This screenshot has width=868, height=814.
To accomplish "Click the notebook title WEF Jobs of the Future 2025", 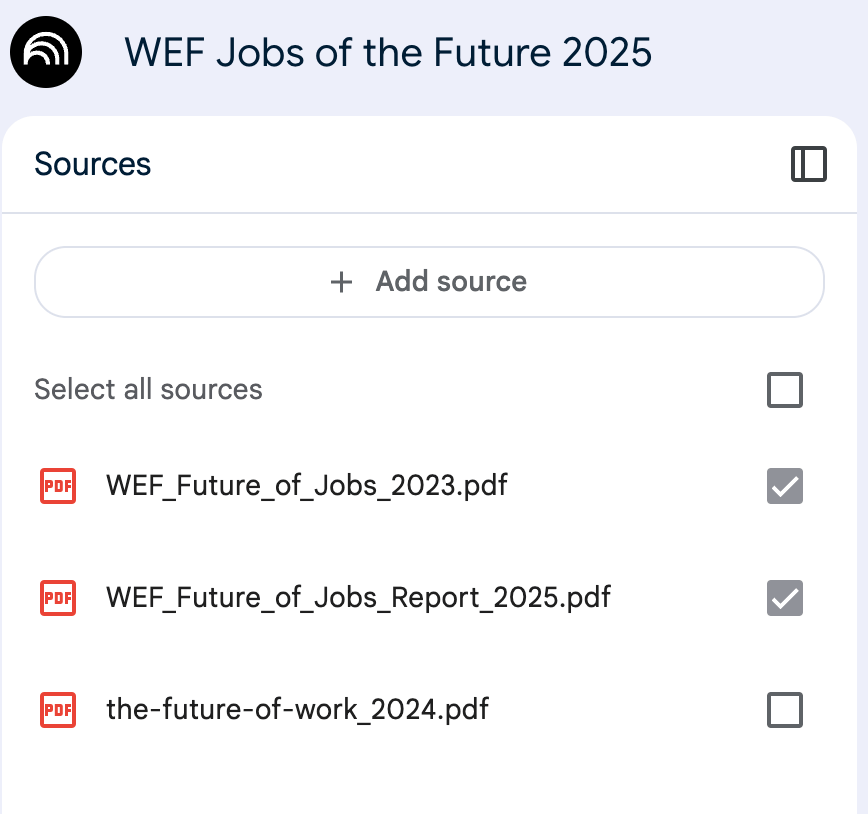I will click(388, 51).
